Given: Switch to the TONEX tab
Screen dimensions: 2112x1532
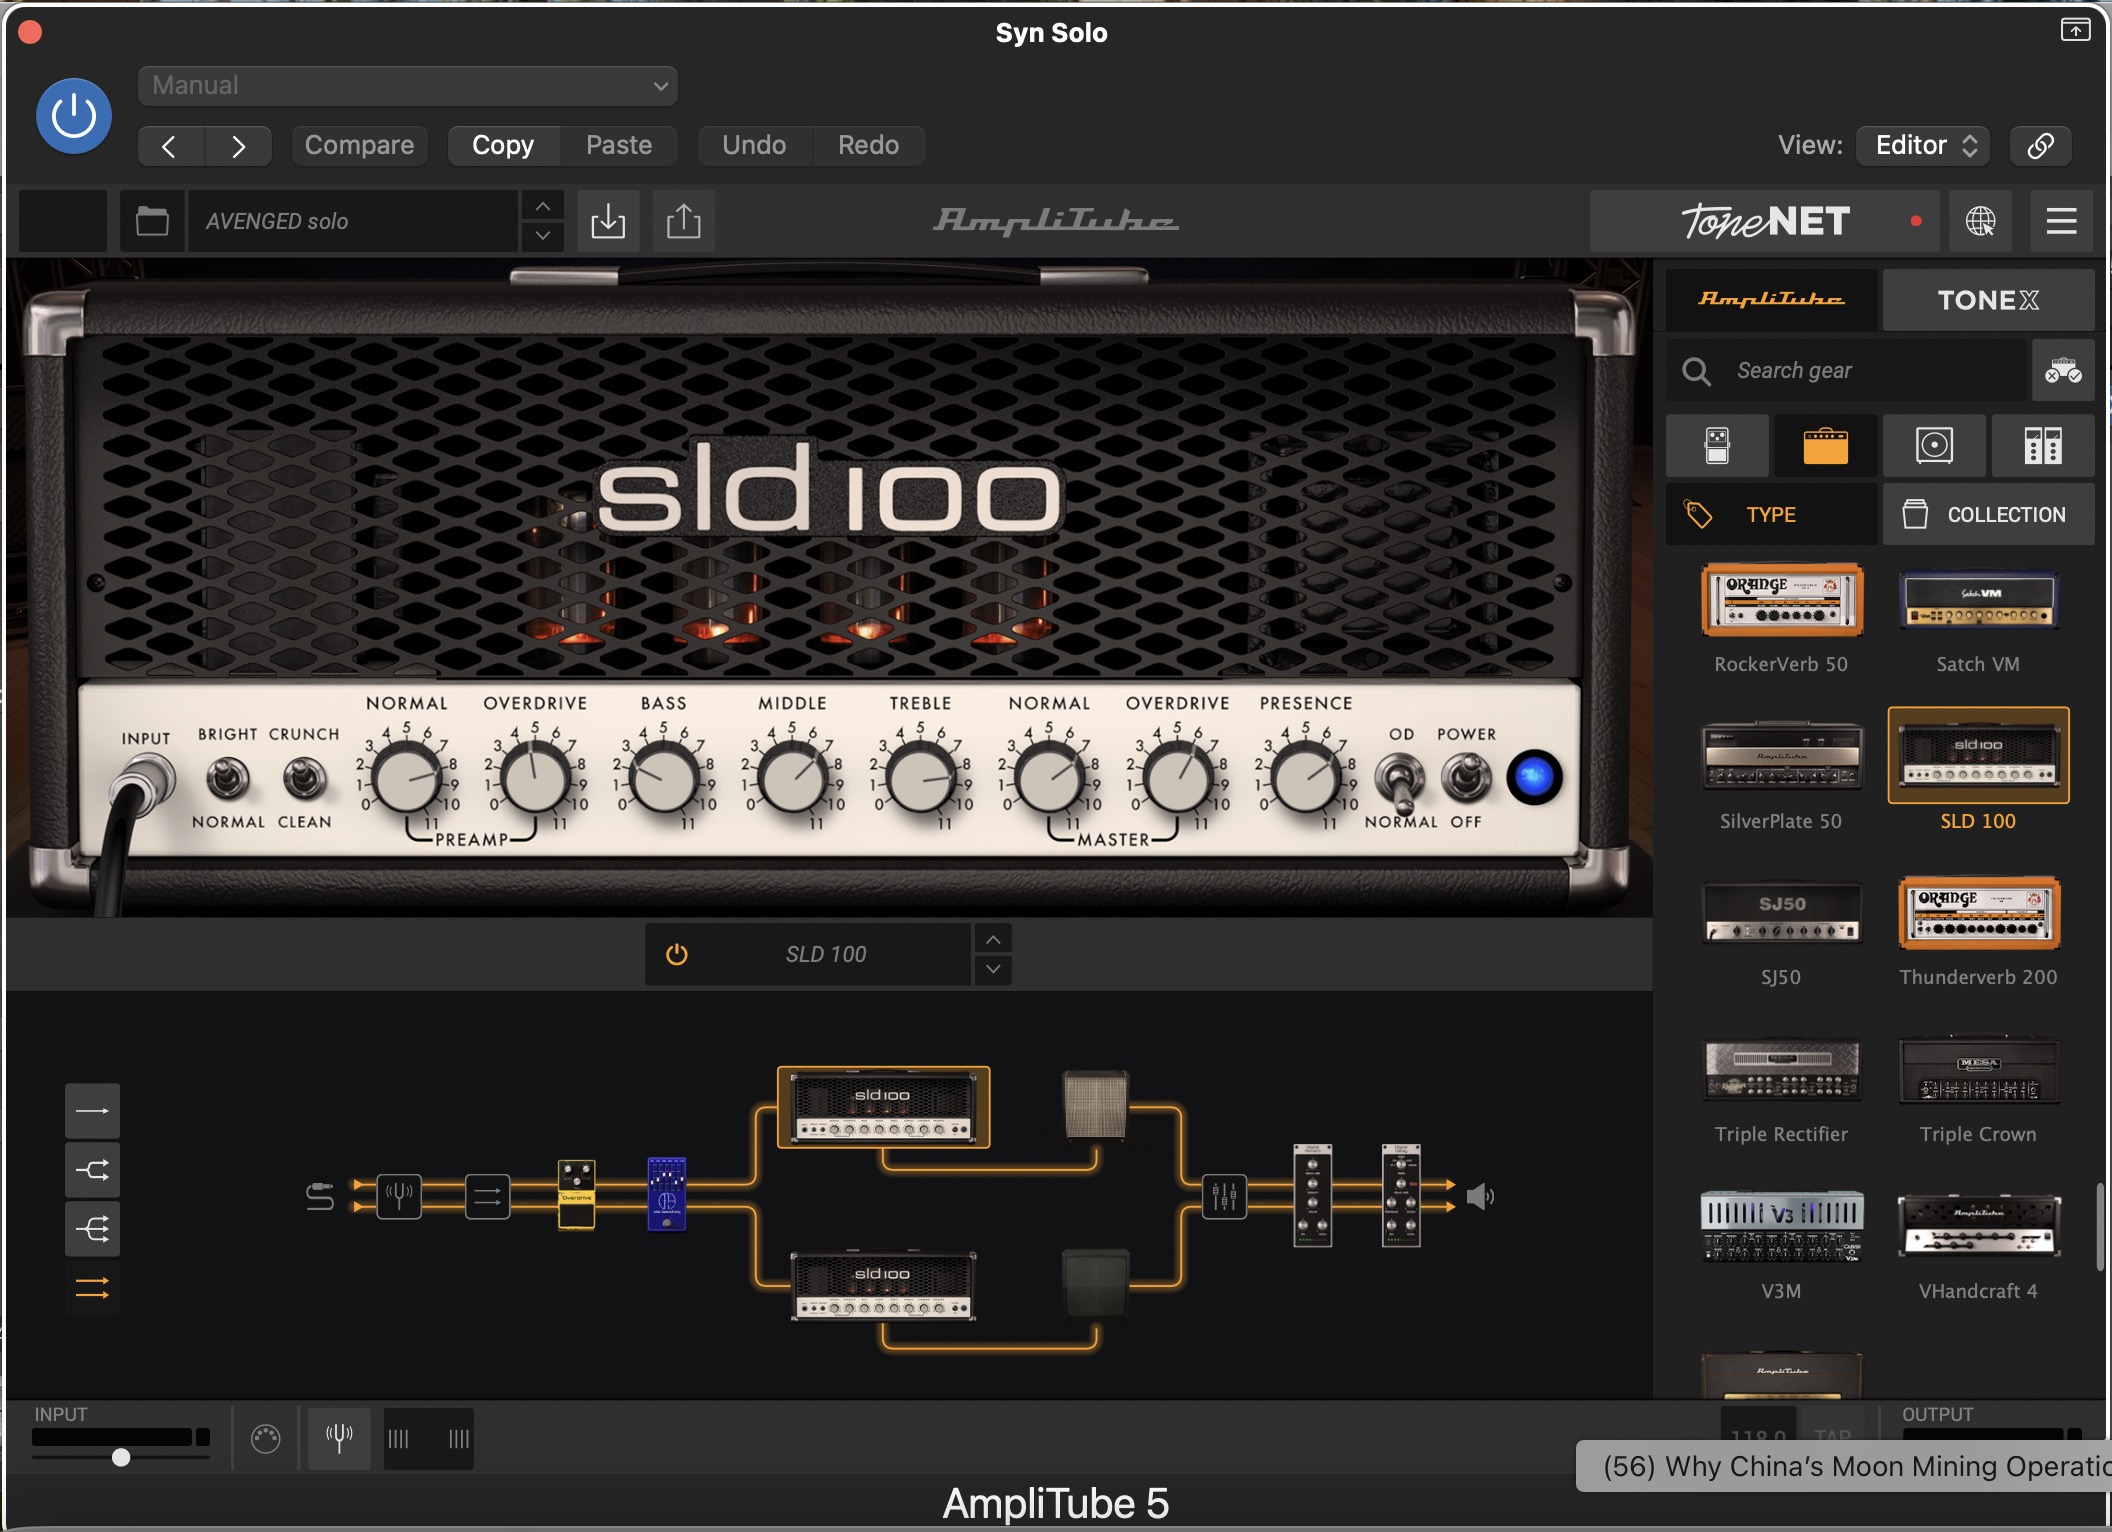Looking at the screenshot, I should pyautogui.click(x=1988, y=300).
